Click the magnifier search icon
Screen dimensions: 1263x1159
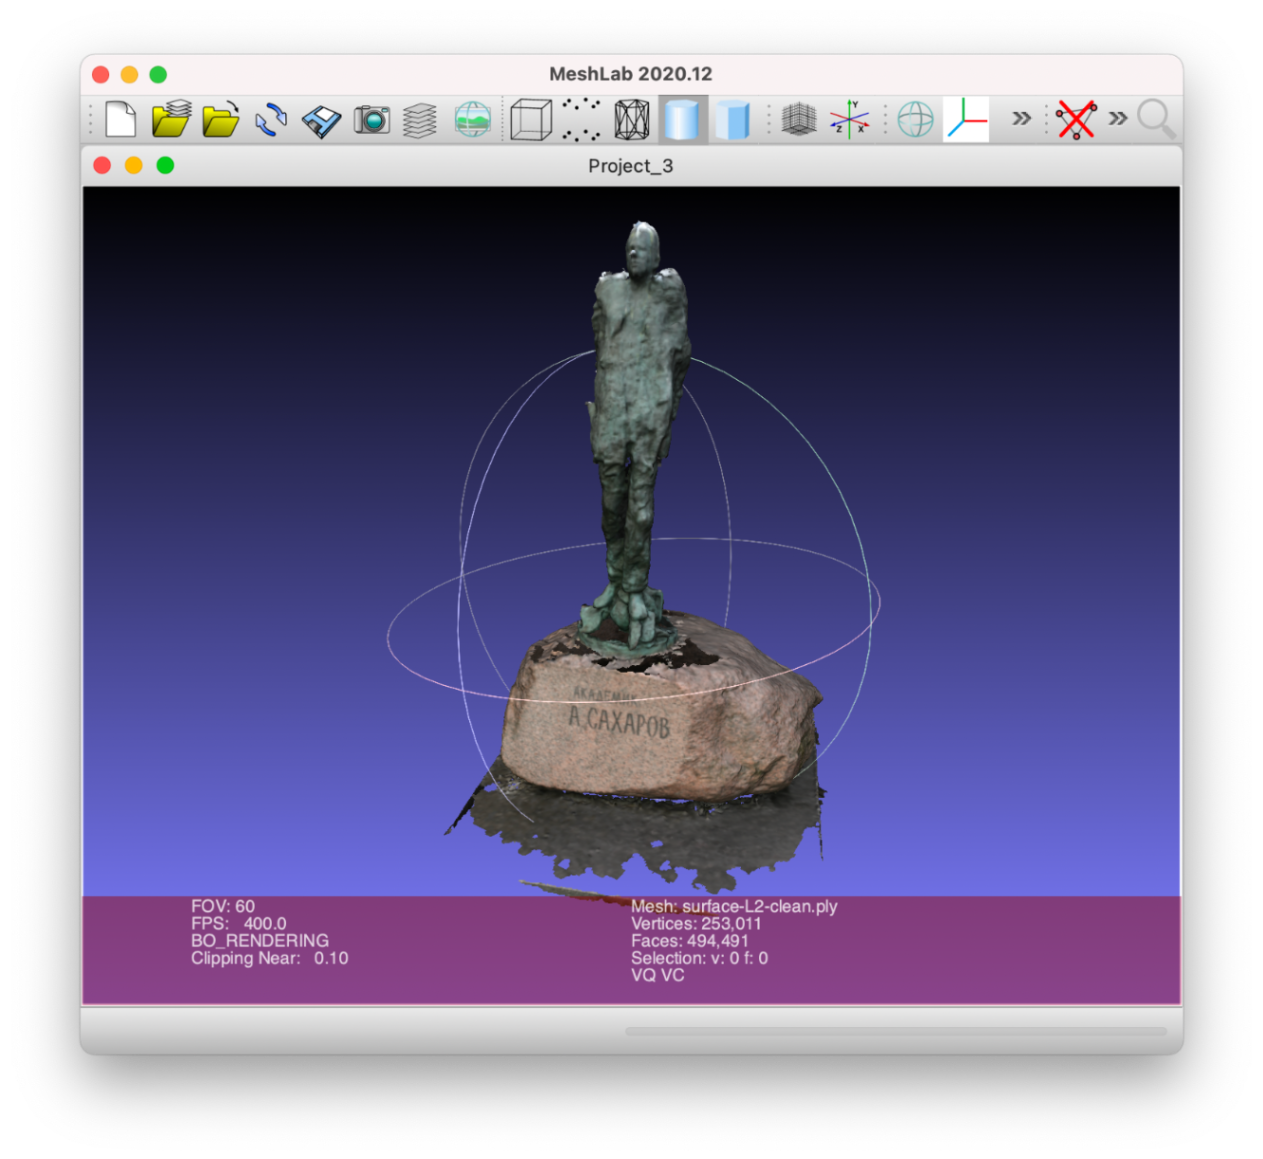tap(1156, 119)
